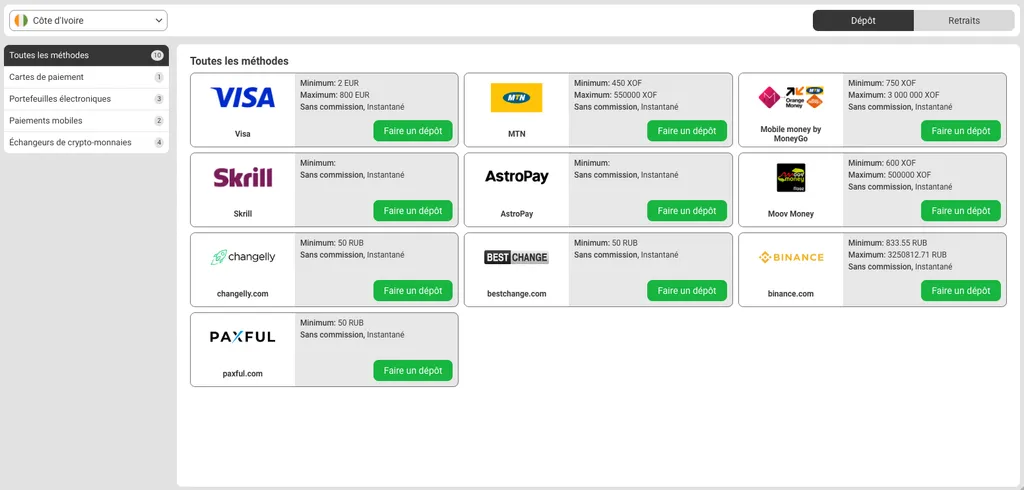The width and height of the screenshot is (1024, 490).
Task: Switch to the Dépôt tab
Action: point(863,20)
